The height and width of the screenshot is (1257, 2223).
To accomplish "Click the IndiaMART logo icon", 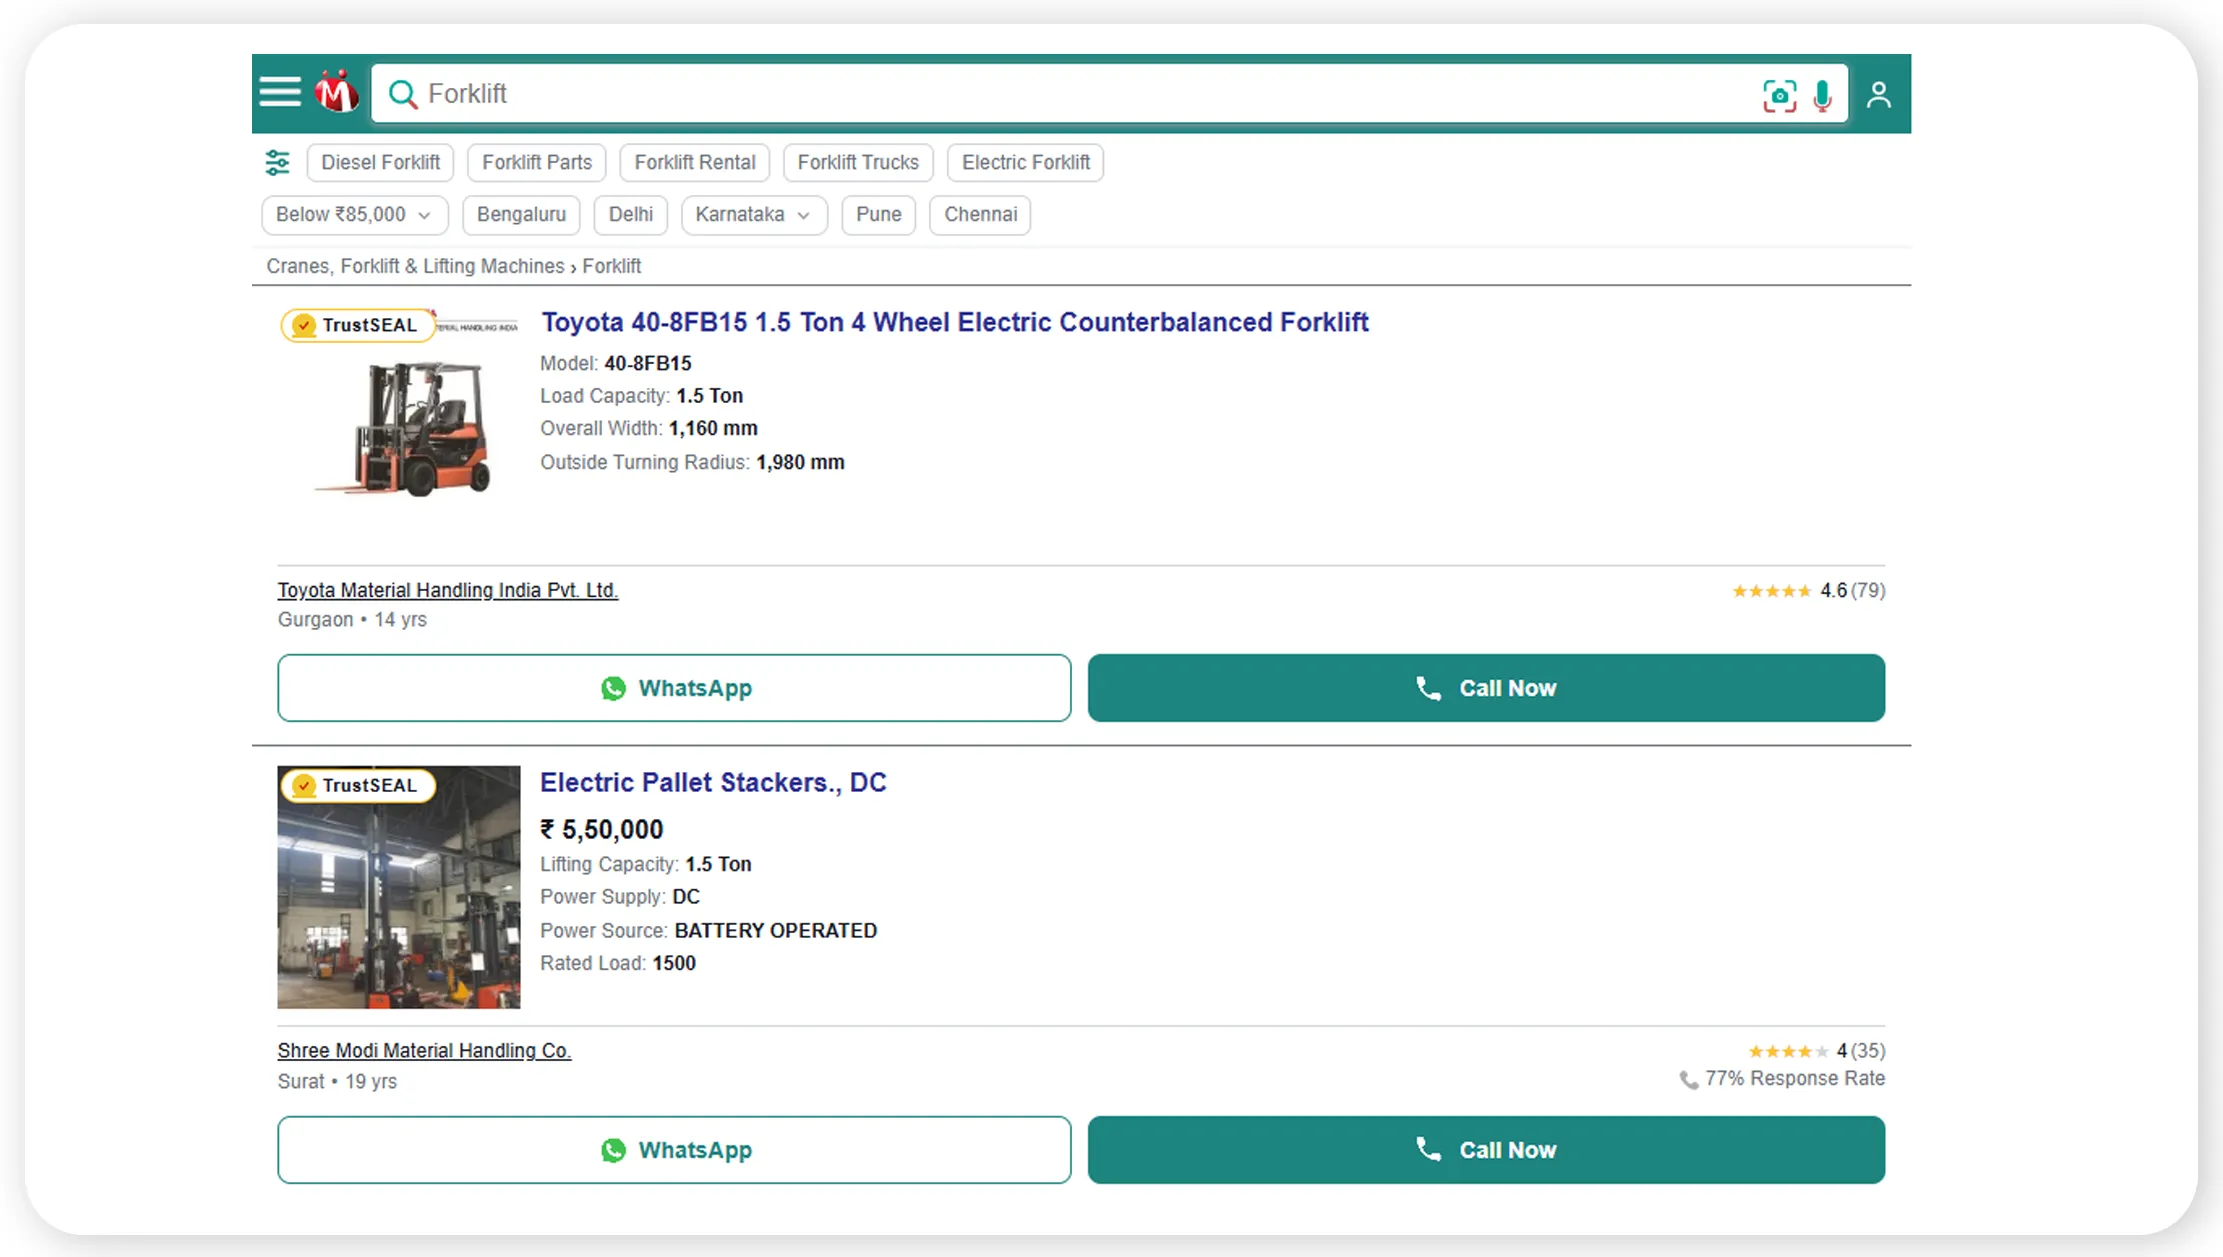I will point(336,92).
